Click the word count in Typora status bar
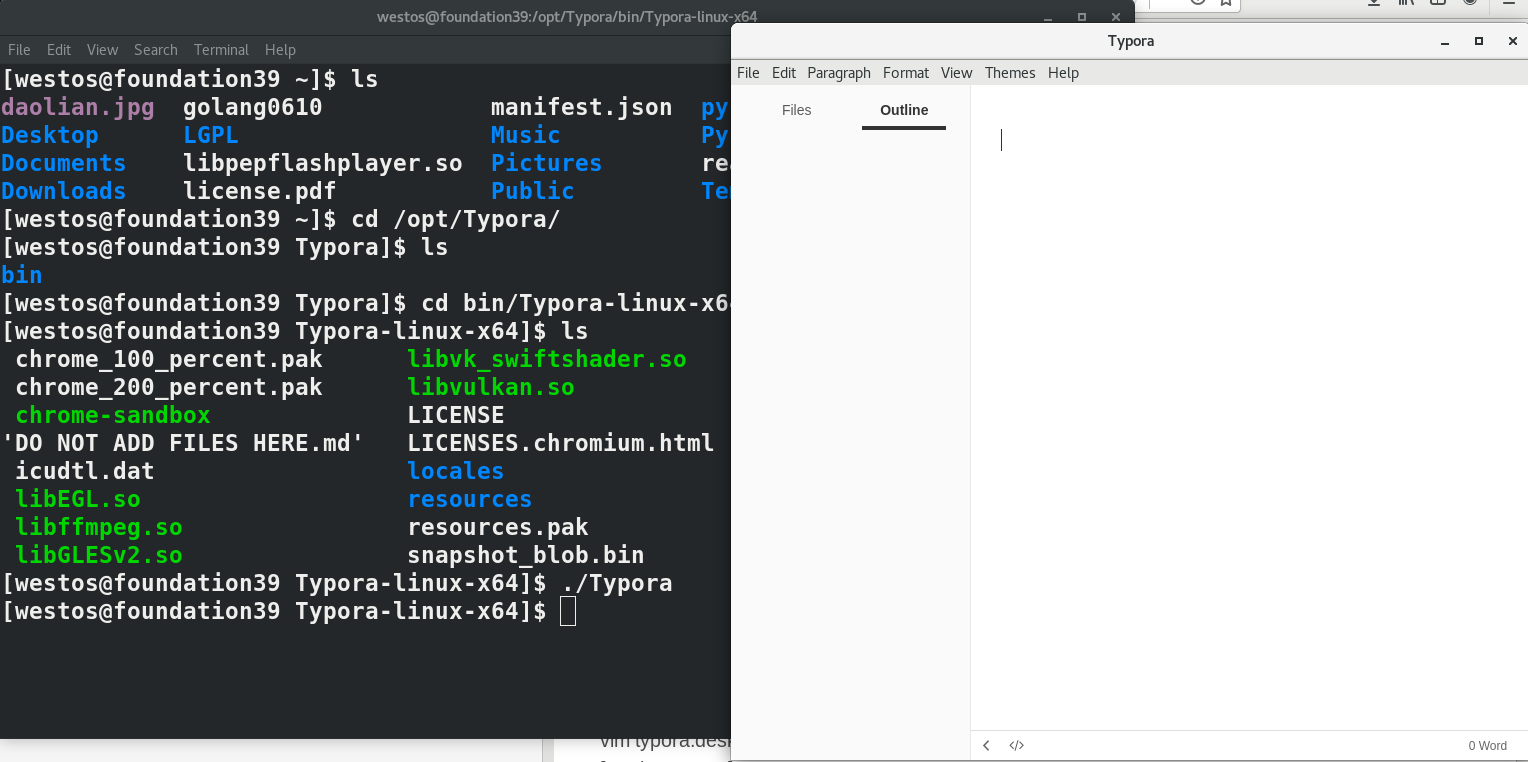This screenshot has height=762, width=1528. [x=1487, y=745]
